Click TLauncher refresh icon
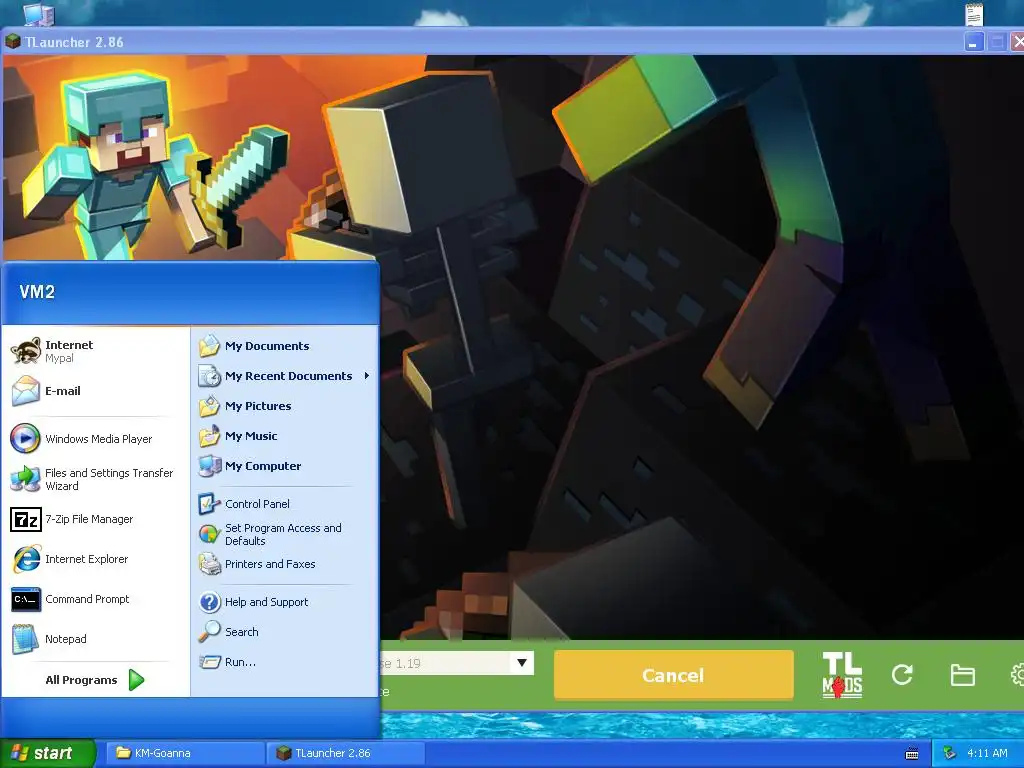1024x768 pixels. pyautogui.click(x=903, y=675)
